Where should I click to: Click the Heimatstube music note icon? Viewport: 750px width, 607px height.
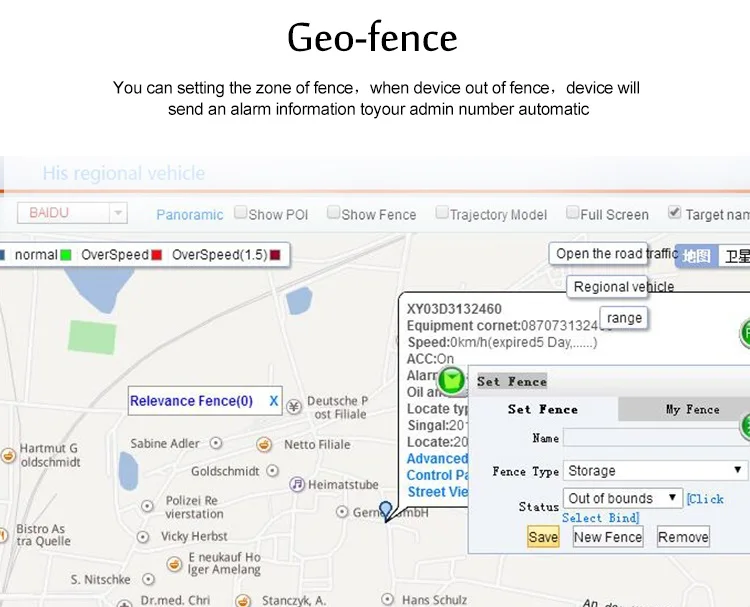click(297, 484)
